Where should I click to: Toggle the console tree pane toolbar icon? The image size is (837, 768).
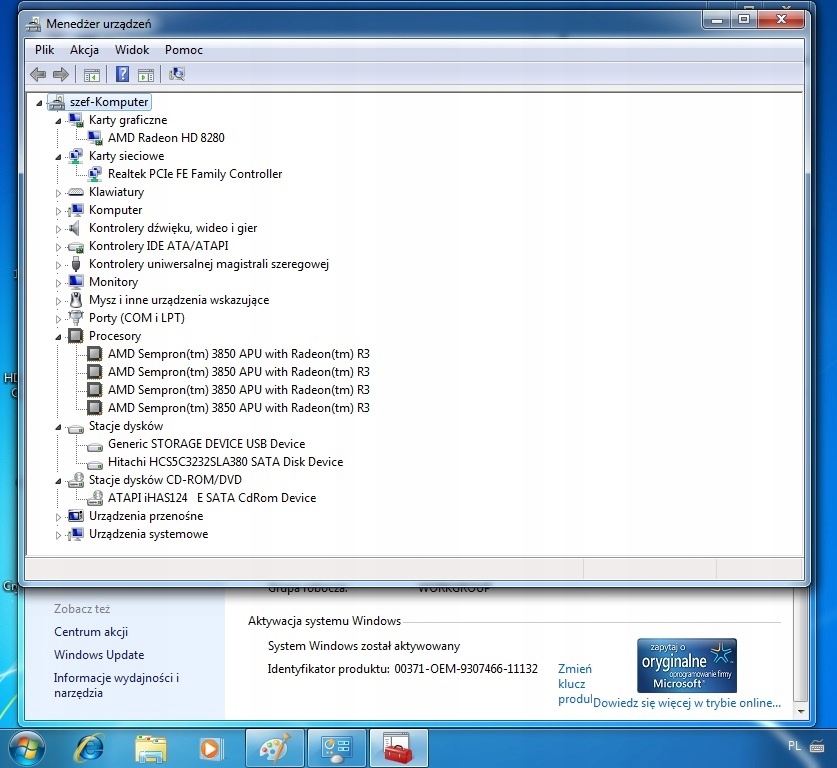point(91,75)
